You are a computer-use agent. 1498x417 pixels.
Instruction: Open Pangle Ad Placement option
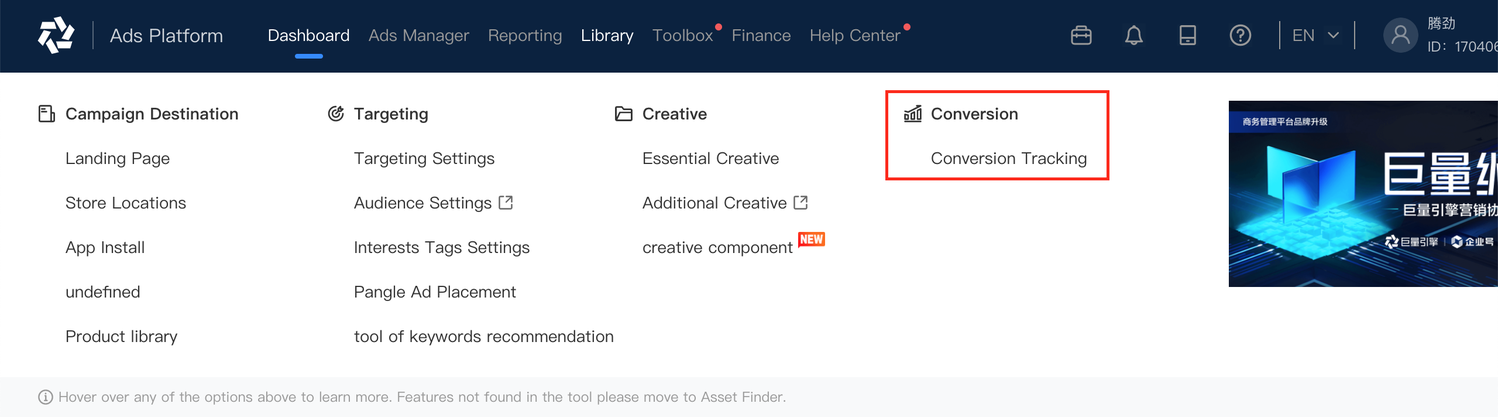(x=435, y=292)
